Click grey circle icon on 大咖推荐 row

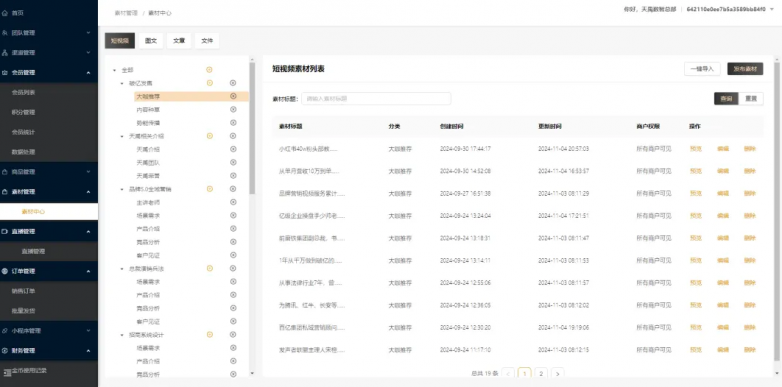[233, 96]
